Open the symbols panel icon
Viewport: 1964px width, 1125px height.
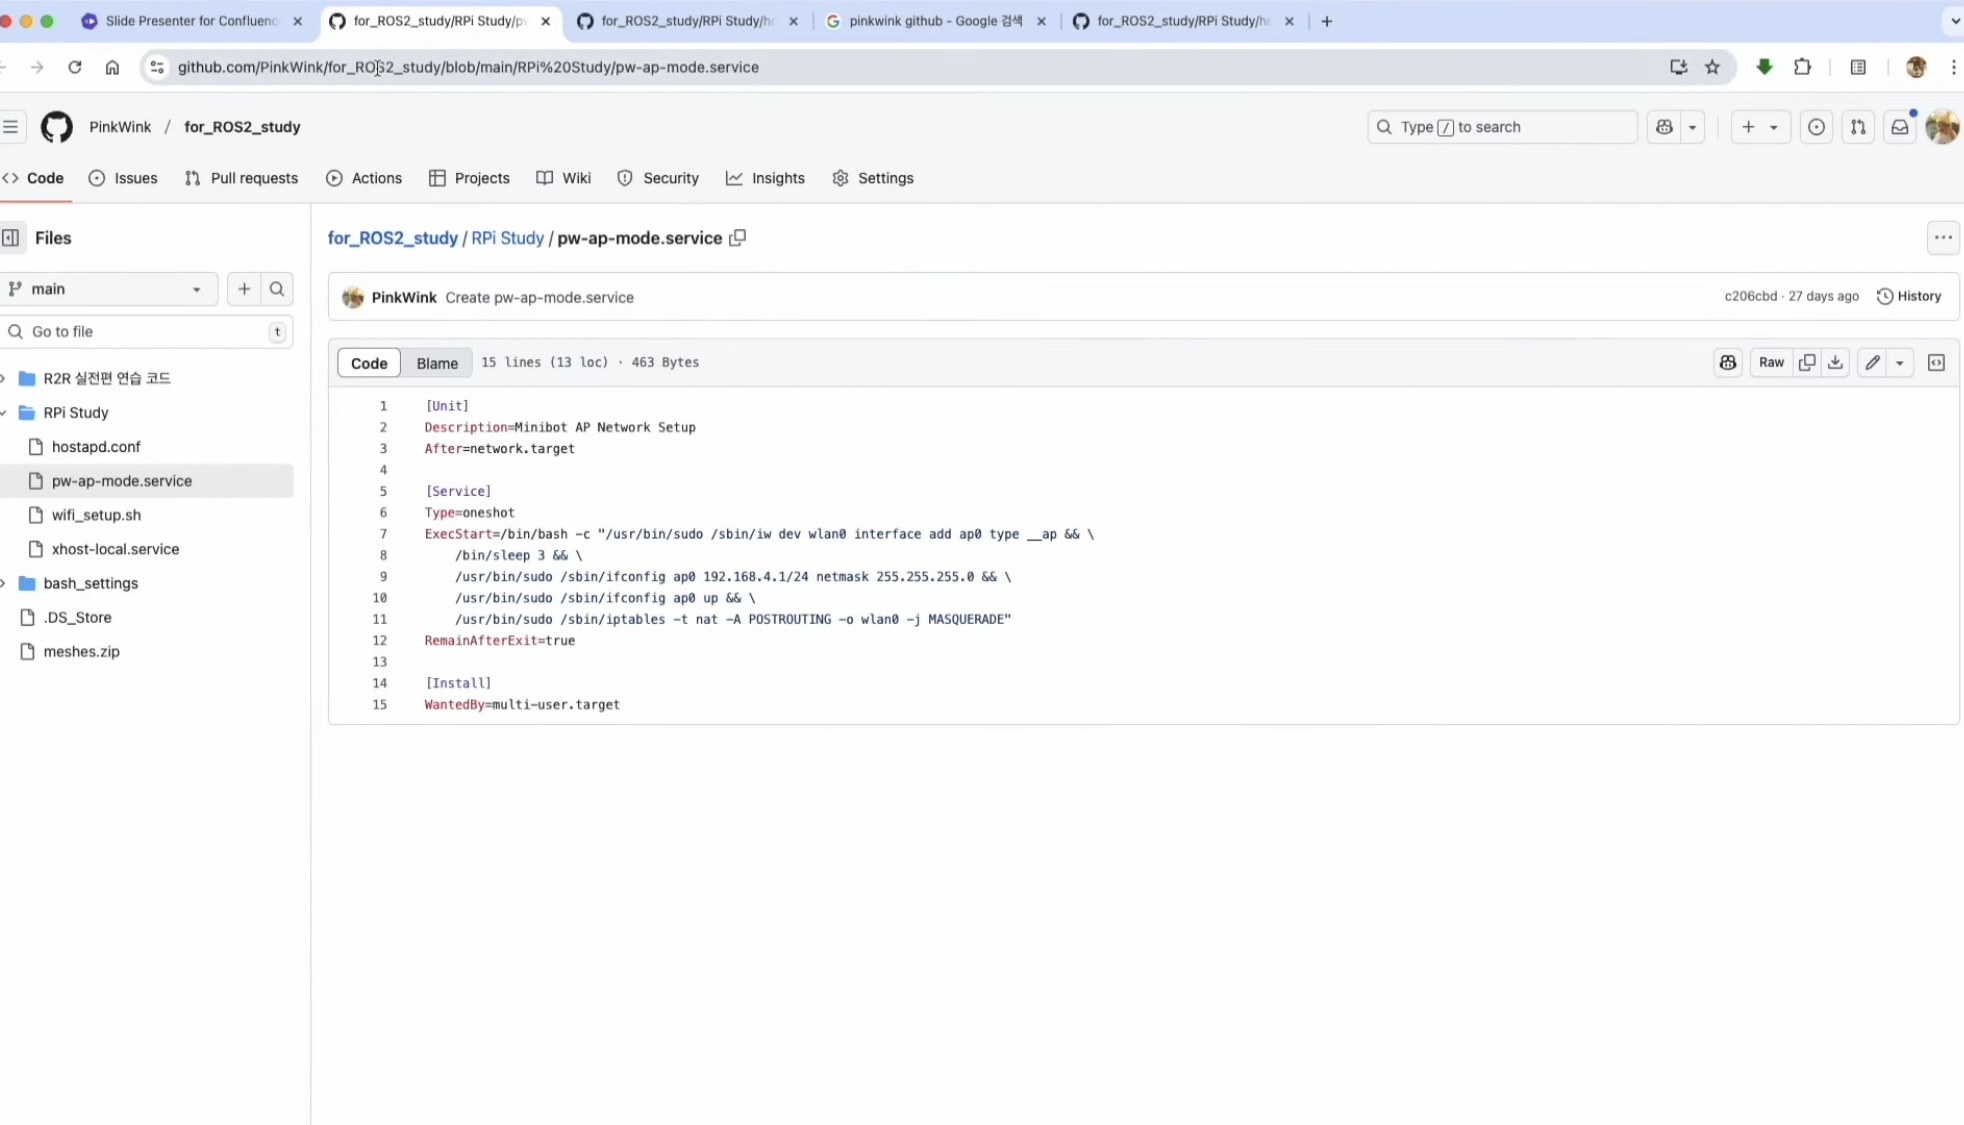click(1936, 363)
